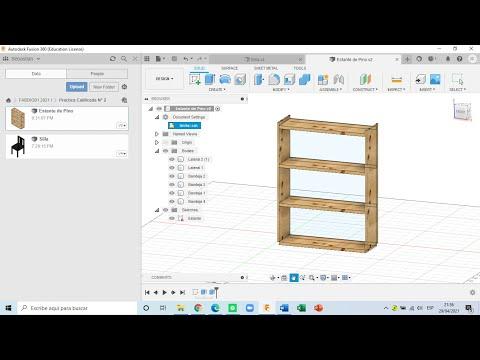480x360 pixels.
Task: Click the timeline end marker handle
Action: [x=216, y=292]
